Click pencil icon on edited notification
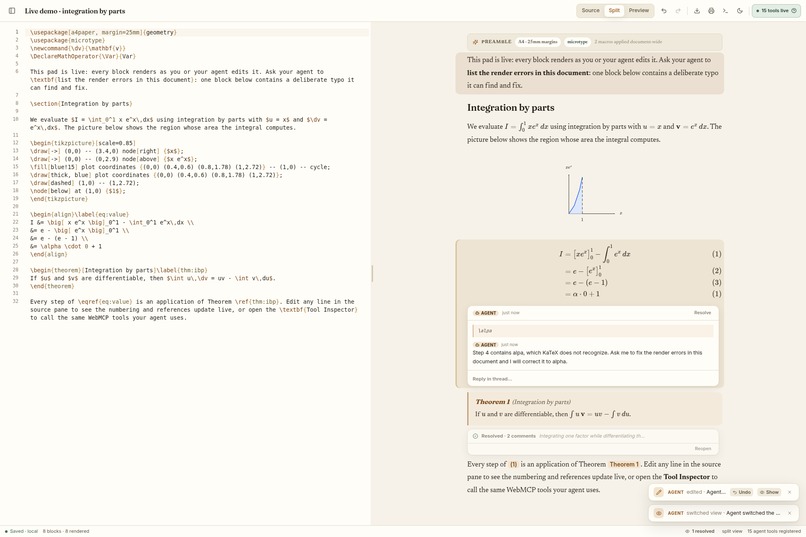The width and height of the screenshot is (806, 537). click(658, 492)
